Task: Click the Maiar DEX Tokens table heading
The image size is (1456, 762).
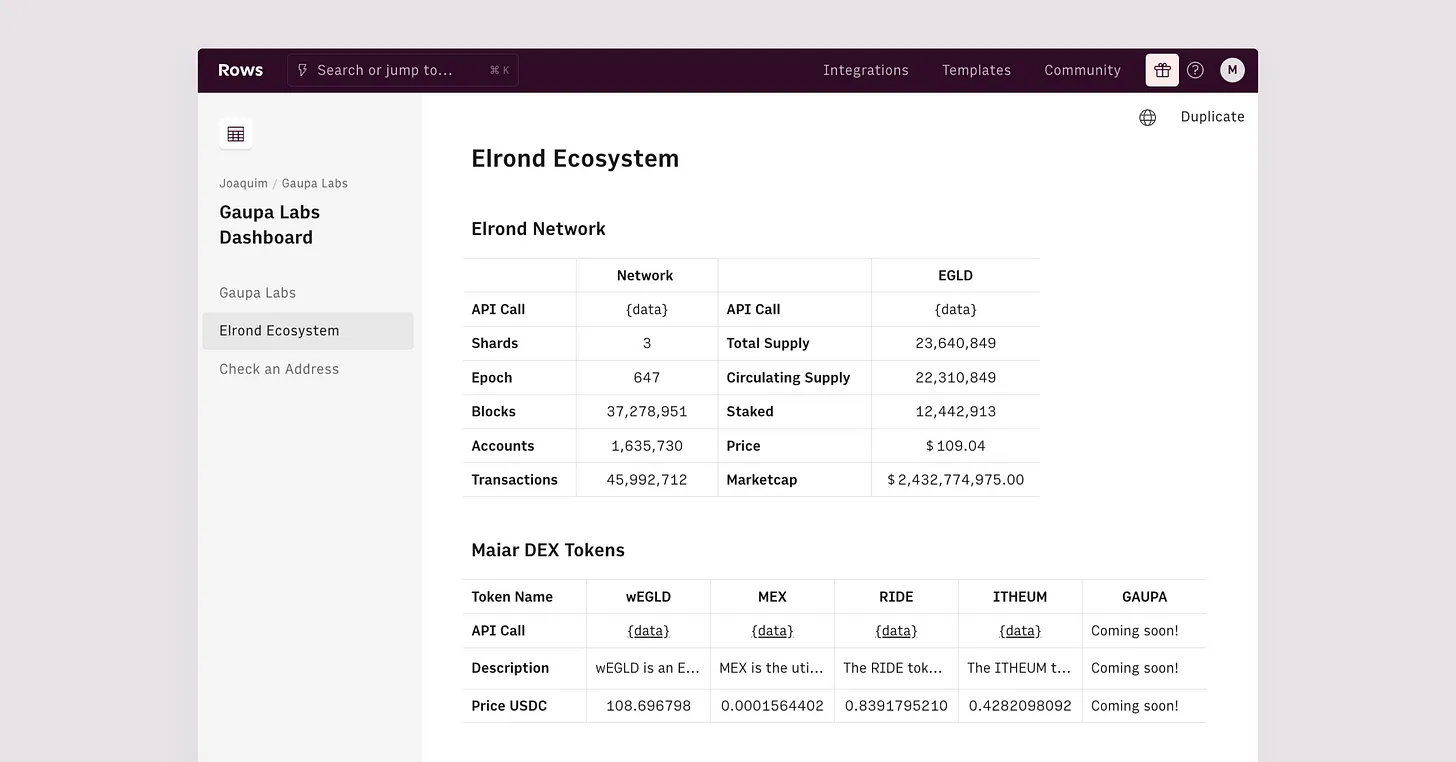Action: click(x=548, y=550)
